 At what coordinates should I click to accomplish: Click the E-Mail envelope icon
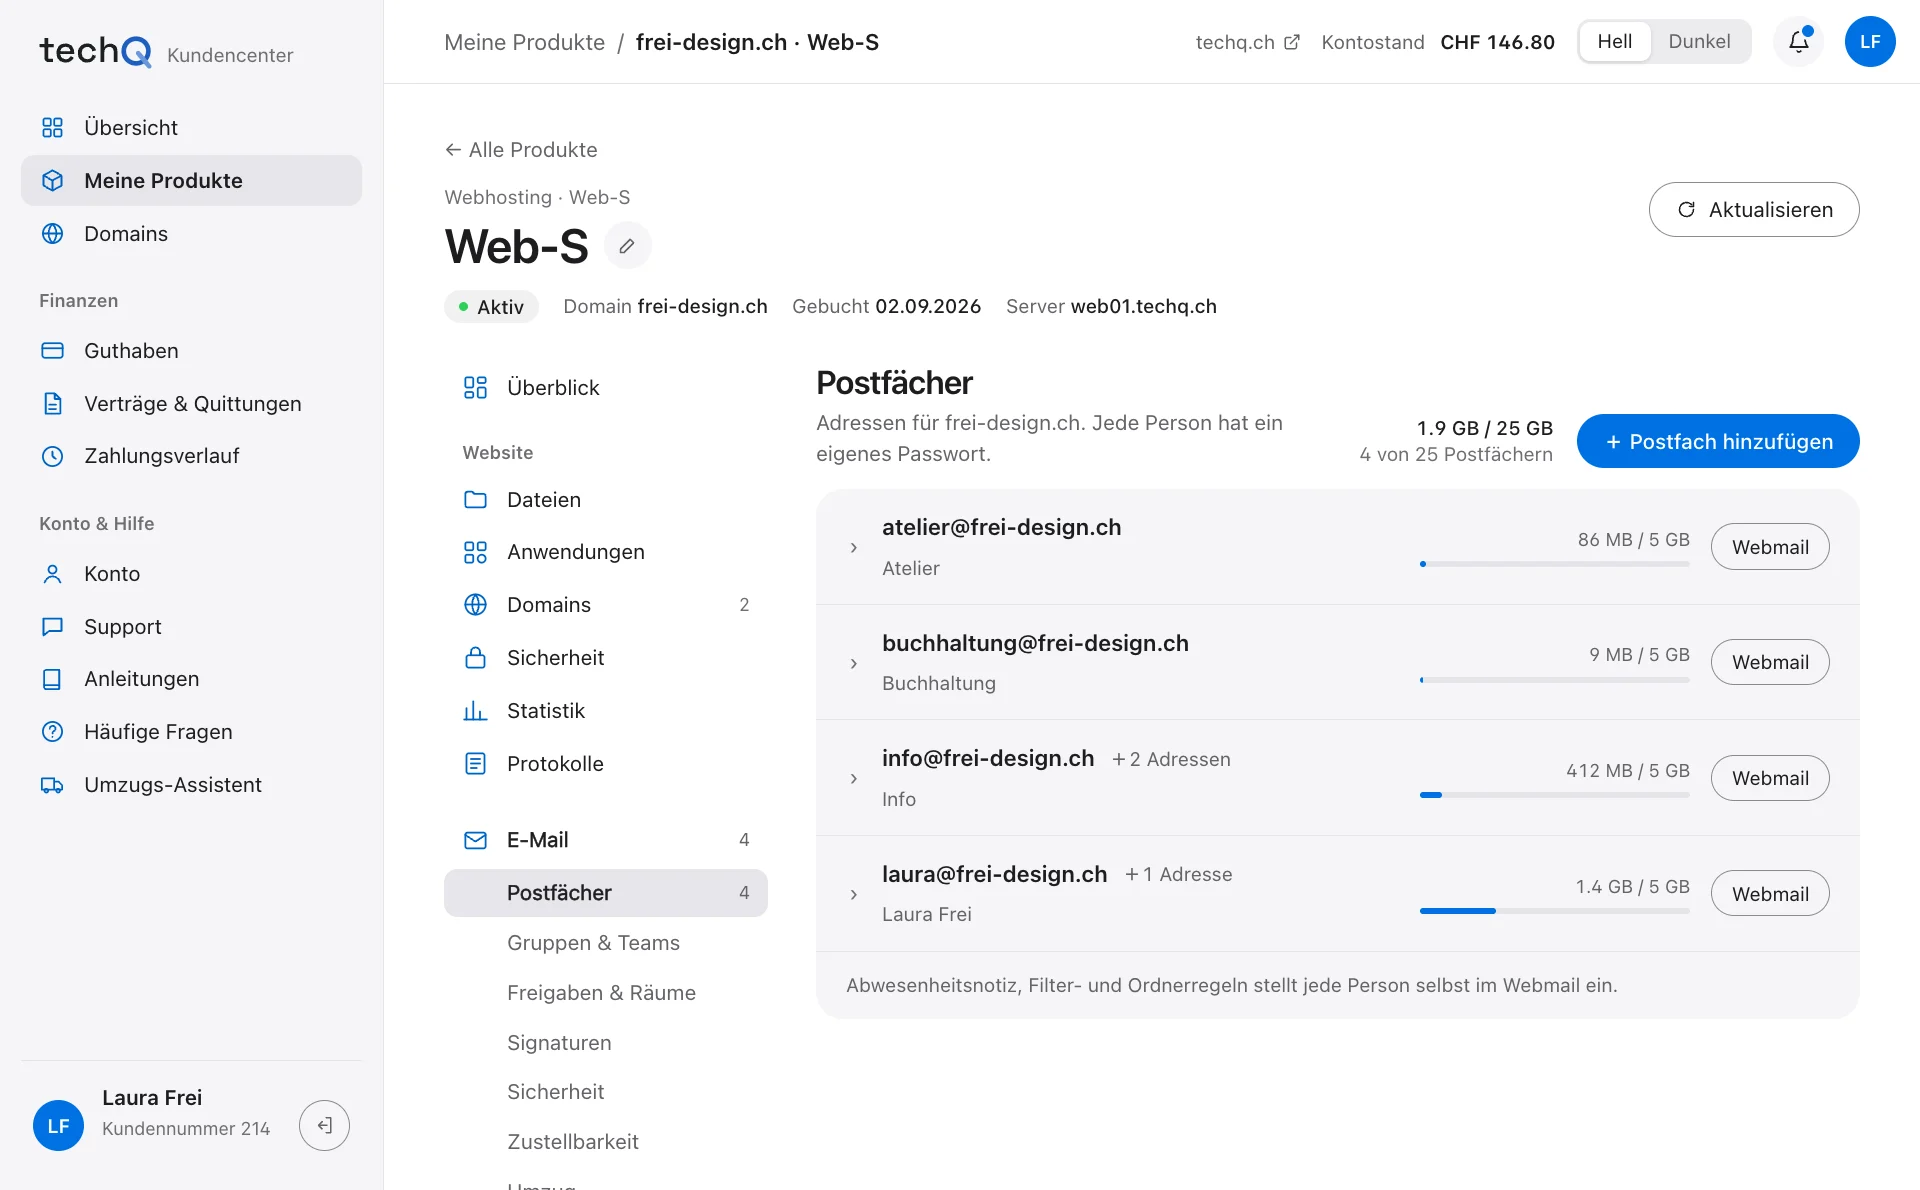[476, 840]
